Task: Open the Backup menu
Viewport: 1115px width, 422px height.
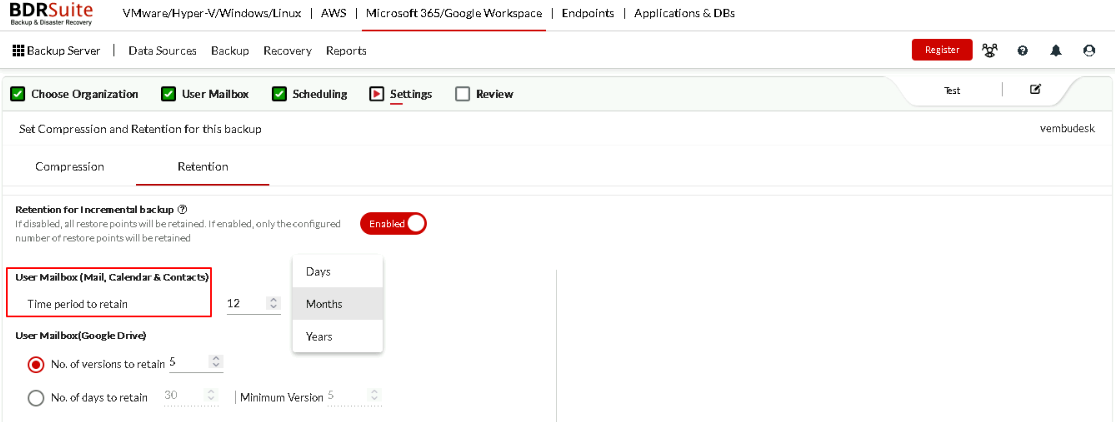Action: pyautogui.click(x=230, y=51)
